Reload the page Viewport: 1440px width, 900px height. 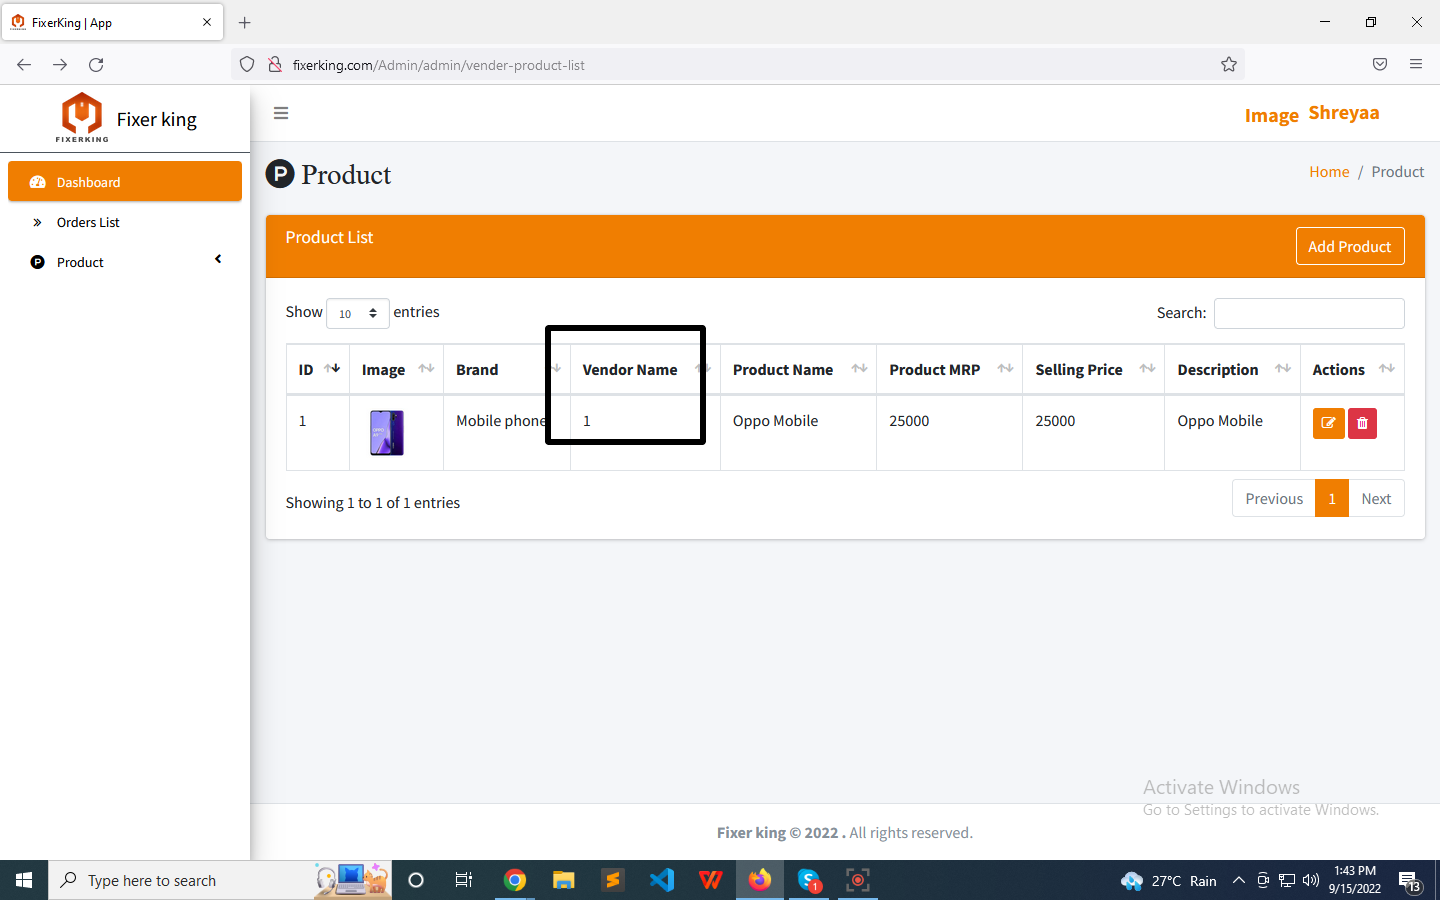[x=96, y=64]
